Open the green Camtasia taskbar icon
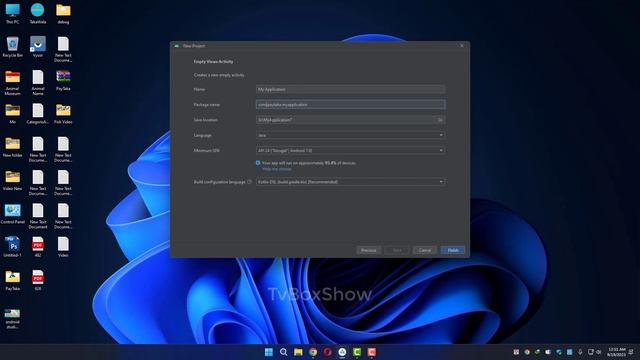 pos(357,352)
